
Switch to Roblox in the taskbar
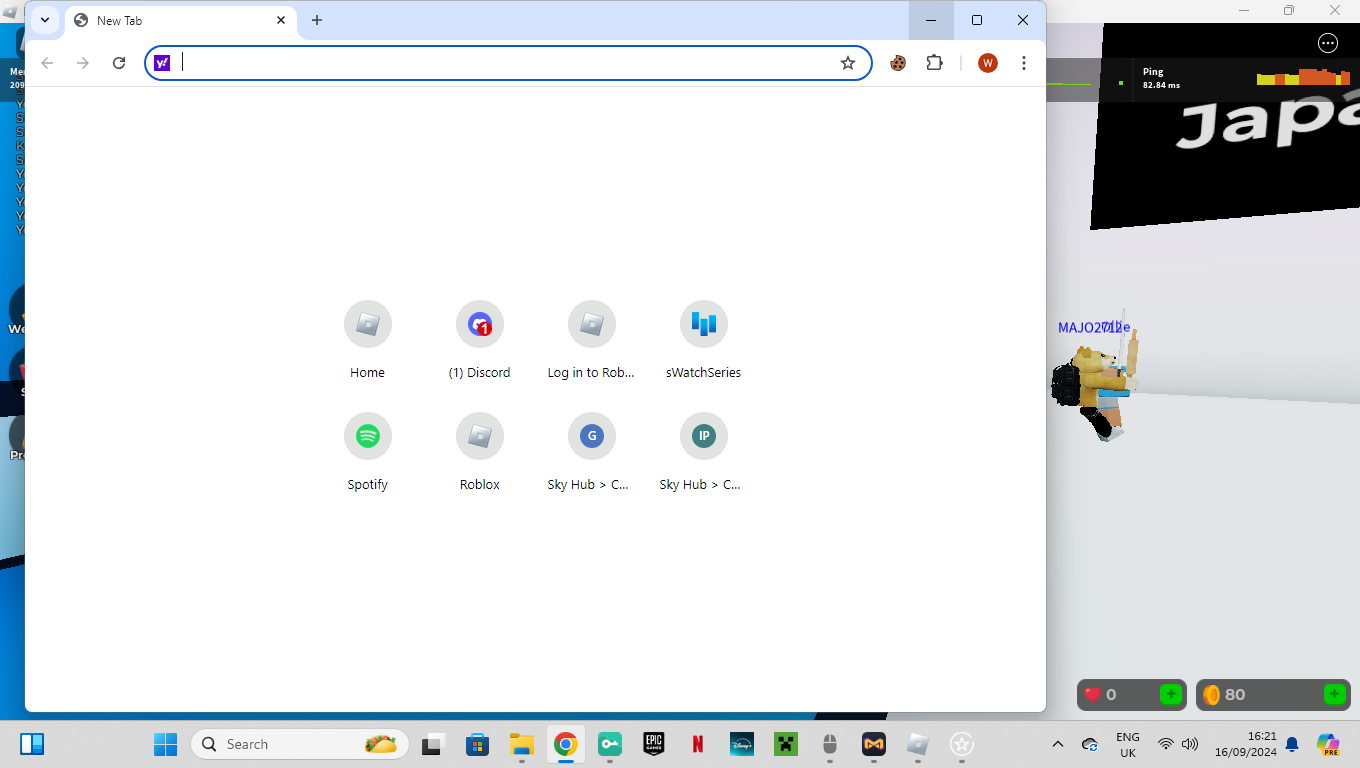click(x=918, y=744)
